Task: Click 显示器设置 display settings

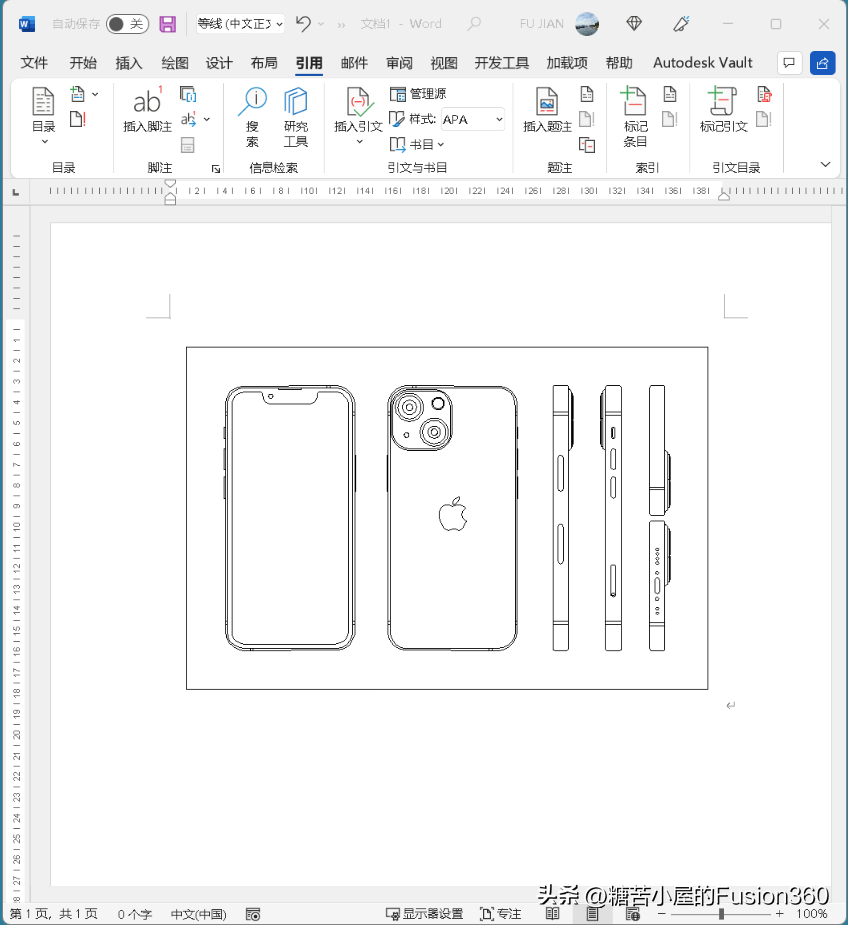Action: click(424, 914)
